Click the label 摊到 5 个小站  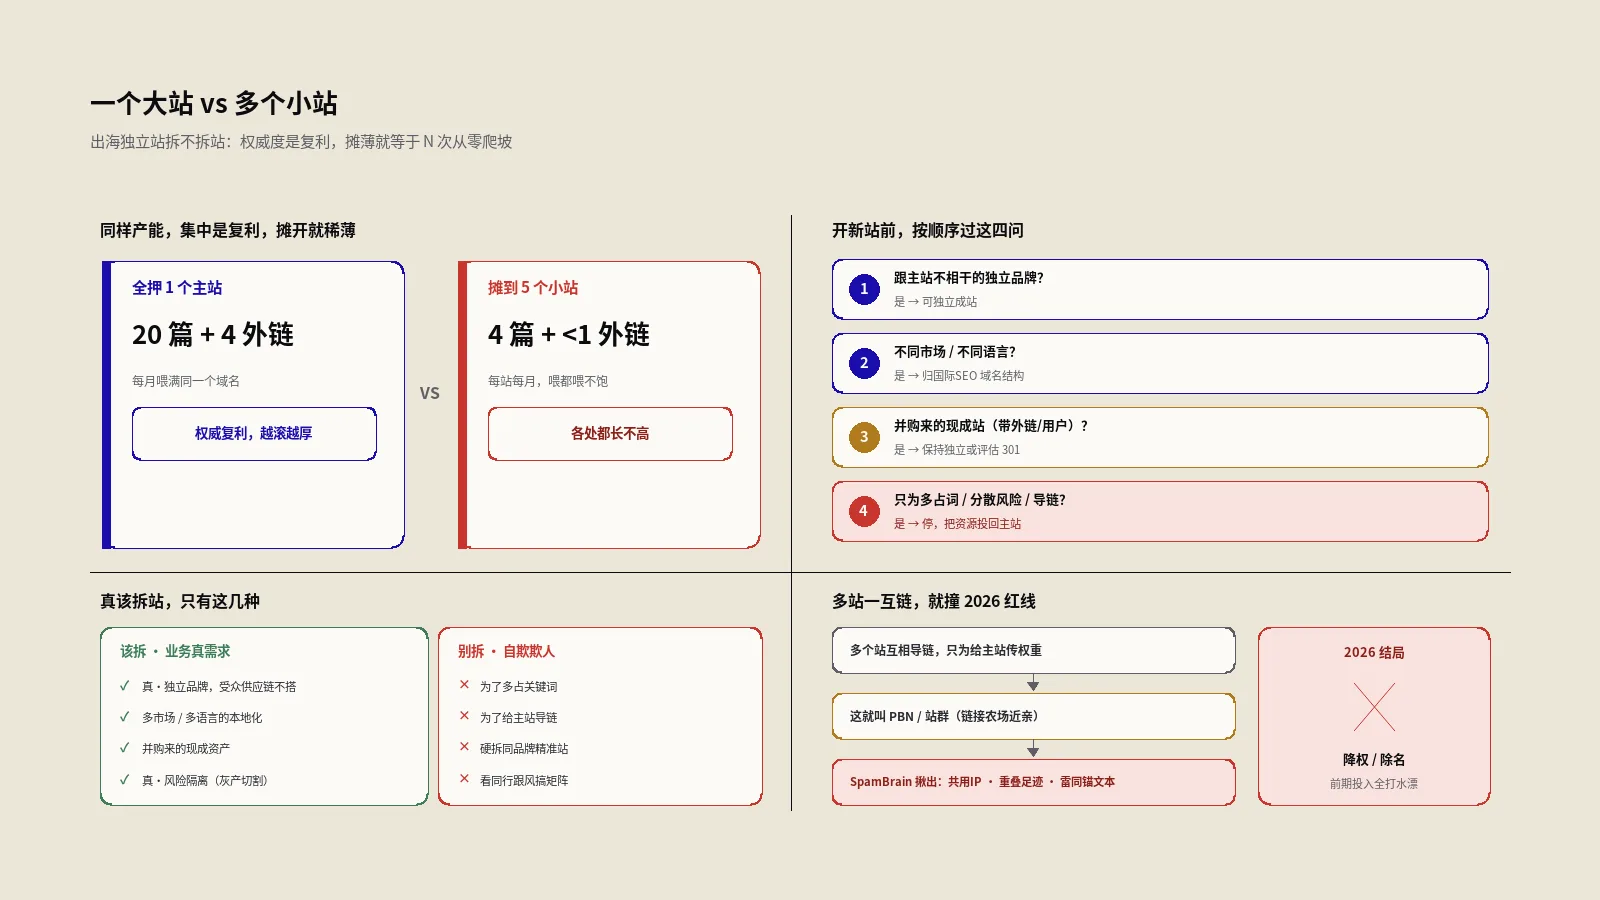(x=533, y=288)
